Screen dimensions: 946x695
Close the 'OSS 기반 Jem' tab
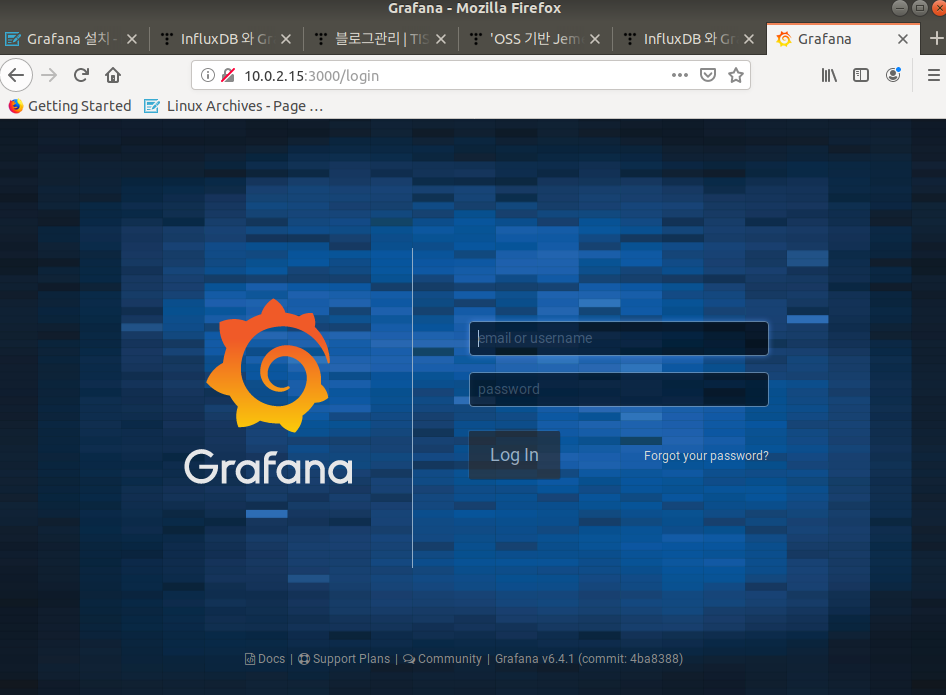tap(594, 39)
